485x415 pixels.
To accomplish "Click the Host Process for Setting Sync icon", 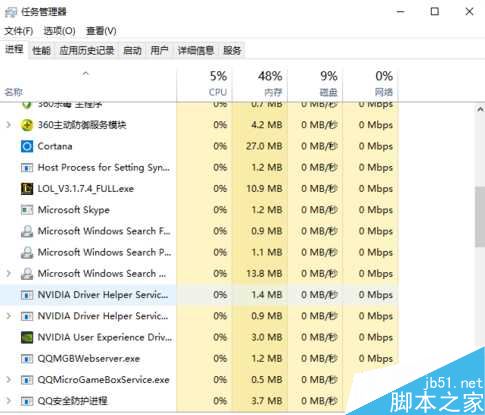I will click(x=27, y=168).
